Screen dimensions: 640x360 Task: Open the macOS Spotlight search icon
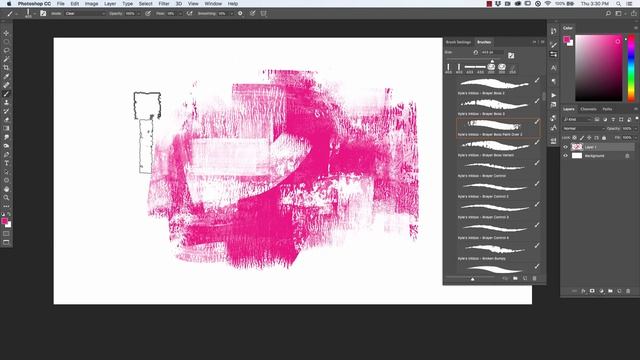pyautogui.click(x=619, y=4)
